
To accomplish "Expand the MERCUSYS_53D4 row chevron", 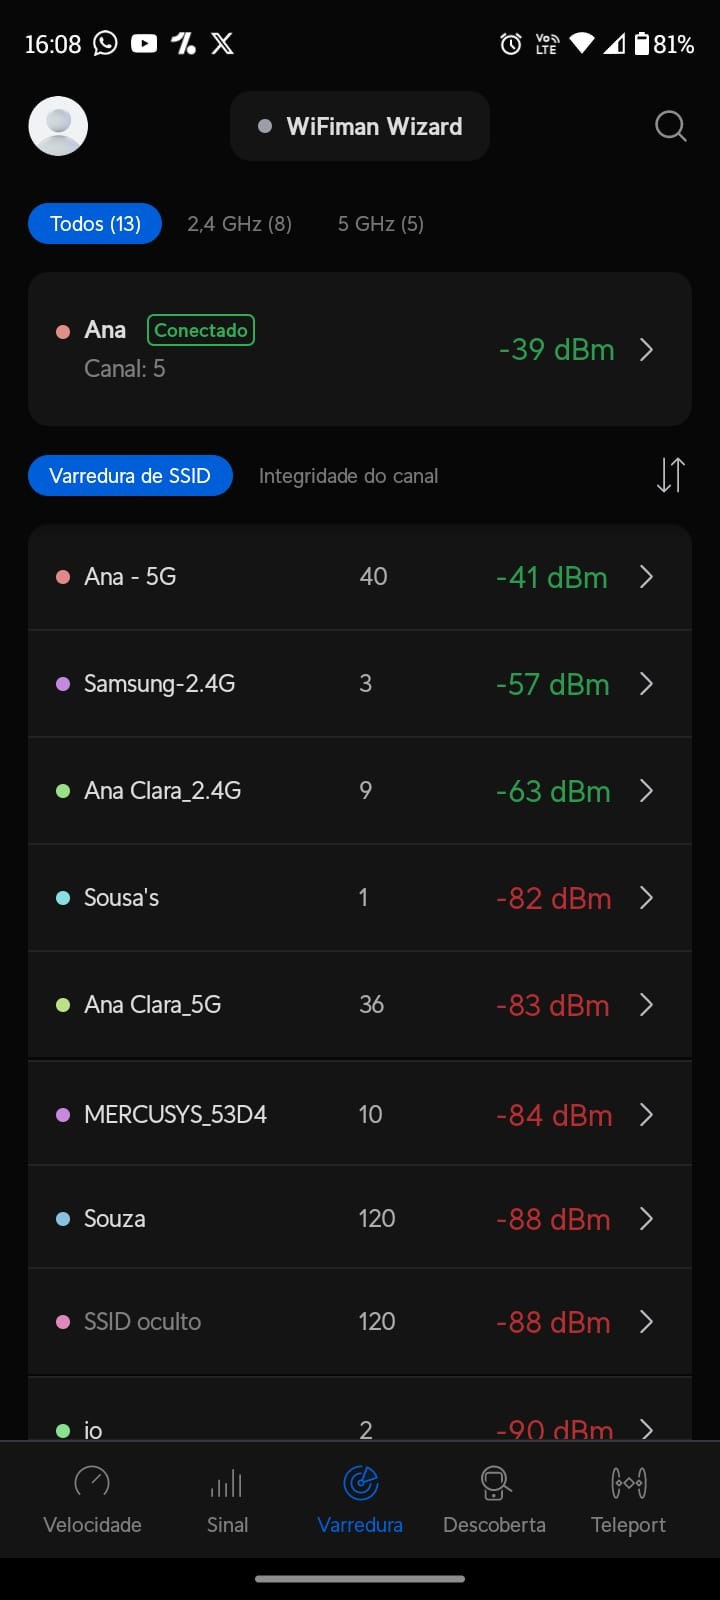I will coord(646,1114).
